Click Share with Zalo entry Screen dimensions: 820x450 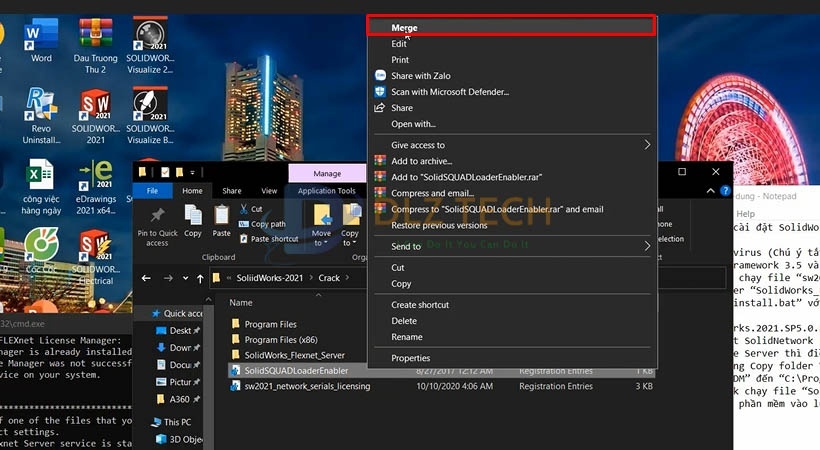tap(511, 76)
